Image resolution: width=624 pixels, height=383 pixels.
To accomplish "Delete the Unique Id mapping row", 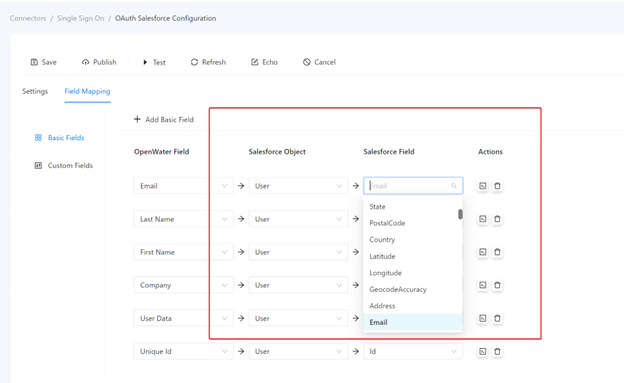I will point(497,352).
